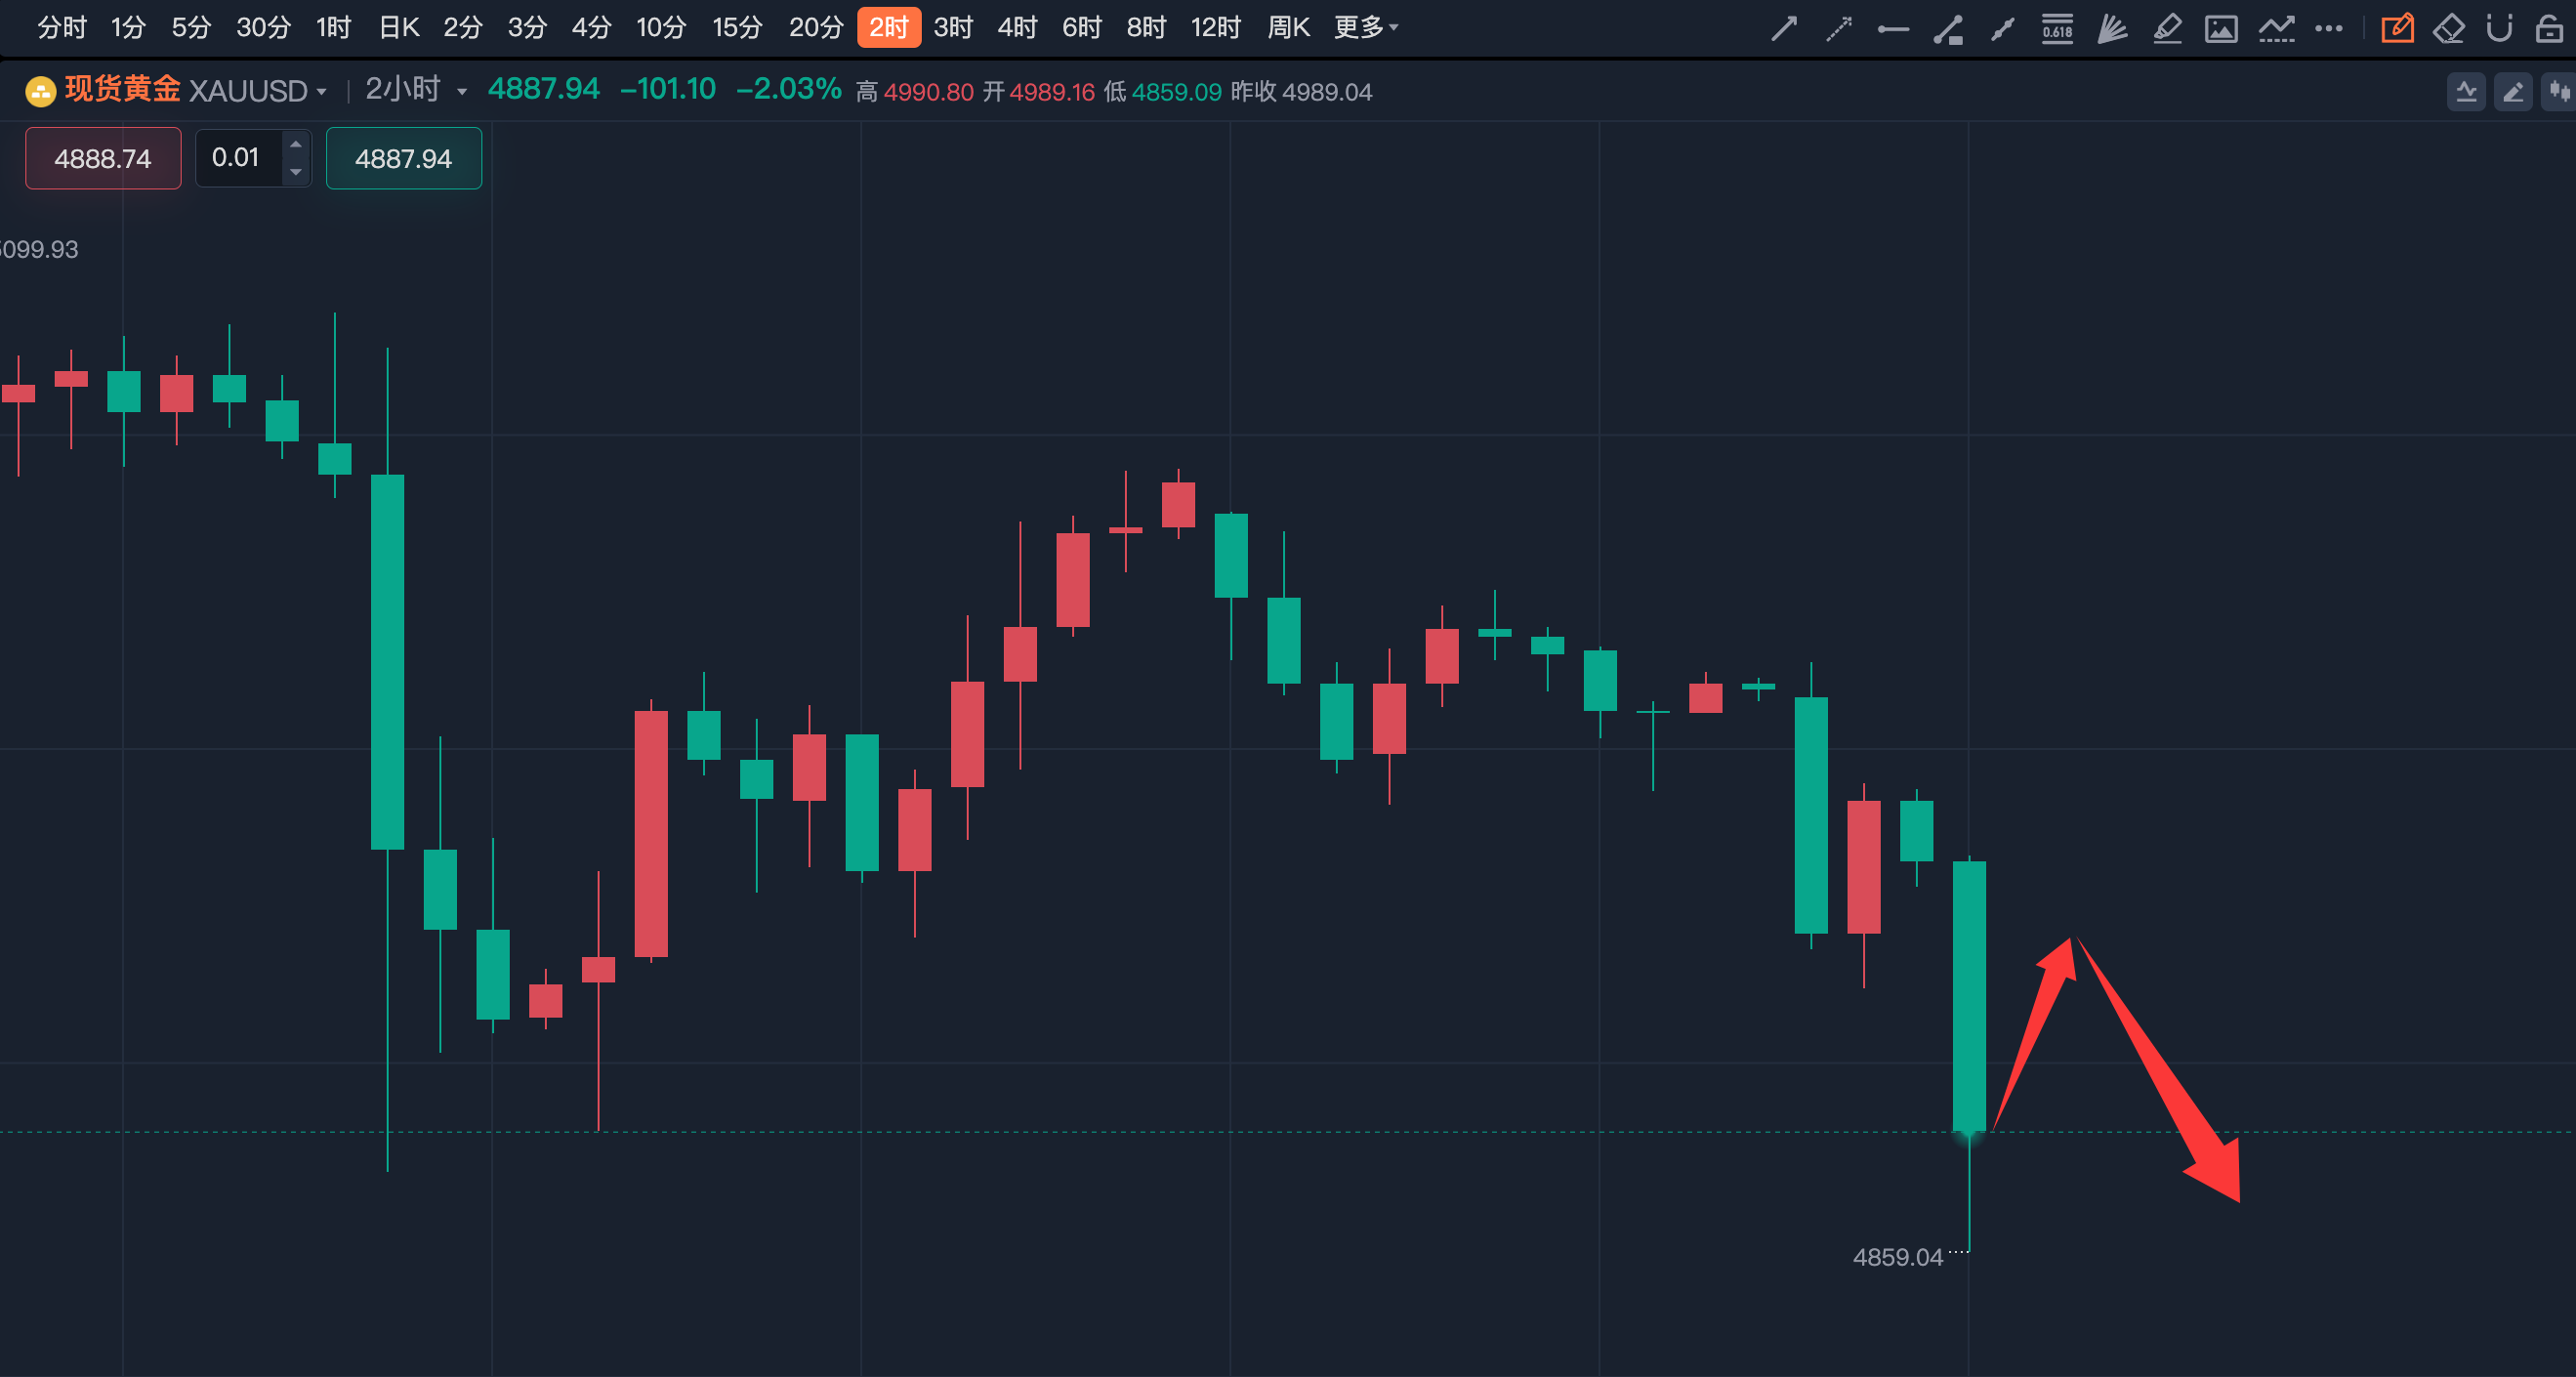Switch to the 4时 timeframe tab
This screenshot has width=2576, height=1377.
pos(1017,28)
